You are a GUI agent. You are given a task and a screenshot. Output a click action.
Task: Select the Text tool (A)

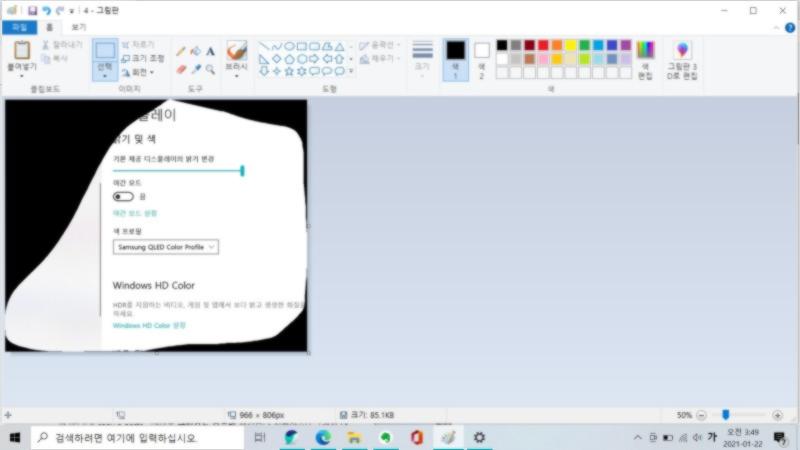click(x=210, y=52)
